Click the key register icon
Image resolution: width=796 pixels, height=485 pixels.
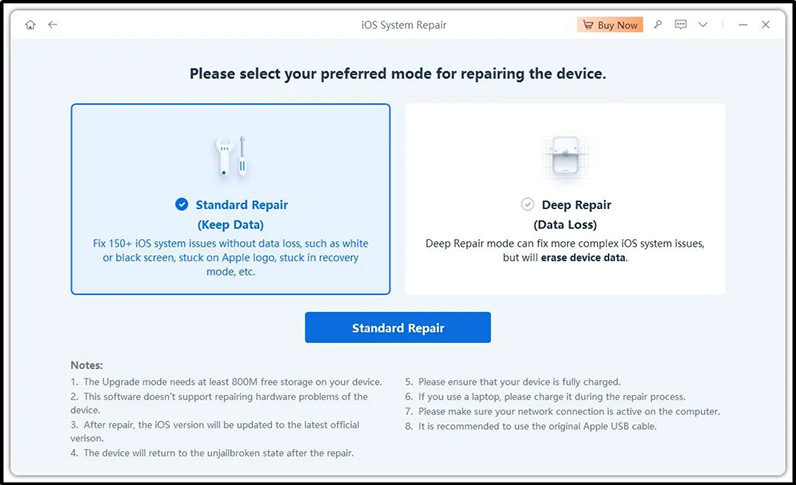point(658,24)
